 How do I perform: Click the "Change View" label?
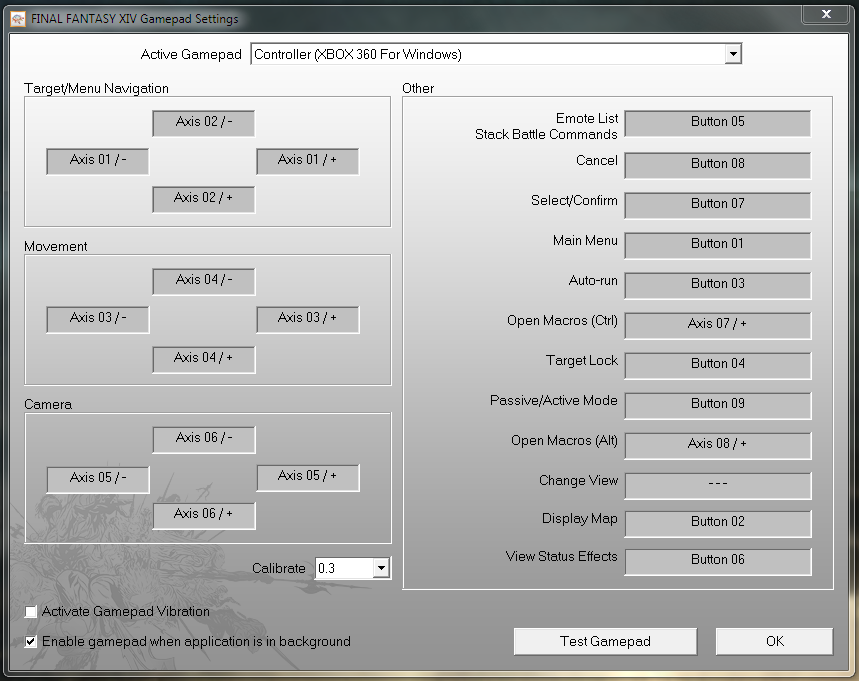(579, 480)
